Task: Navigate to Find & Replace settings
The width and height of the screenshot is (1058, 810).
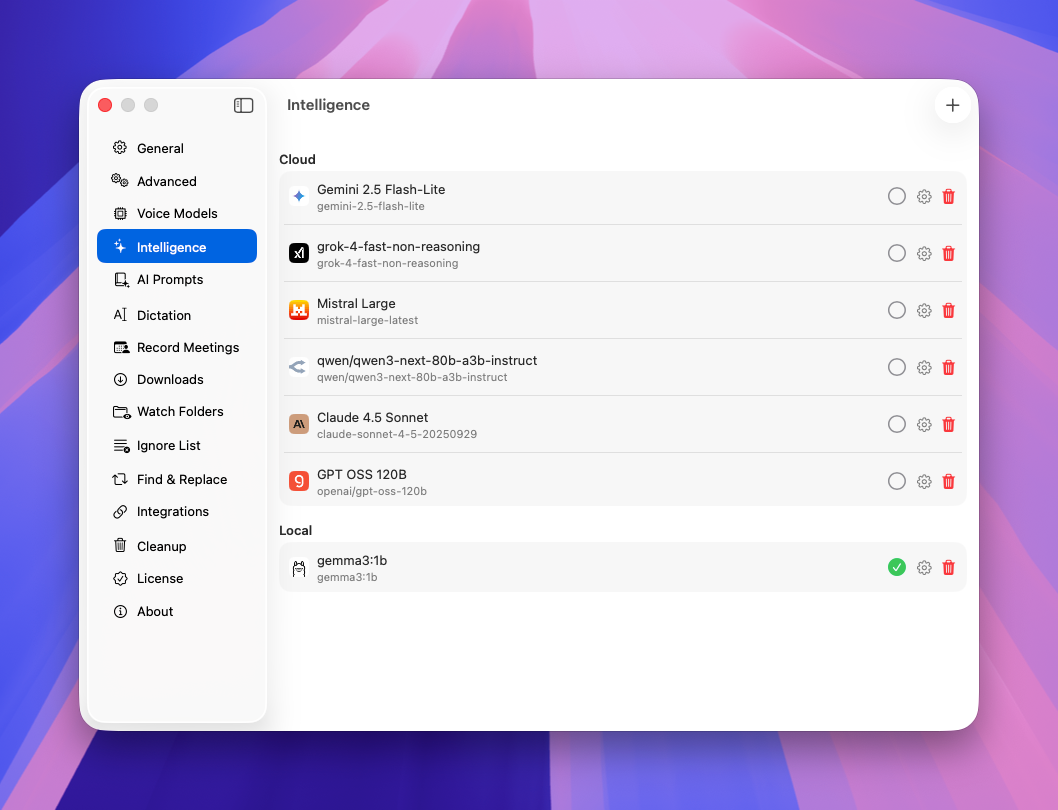Action: (182, 479)
